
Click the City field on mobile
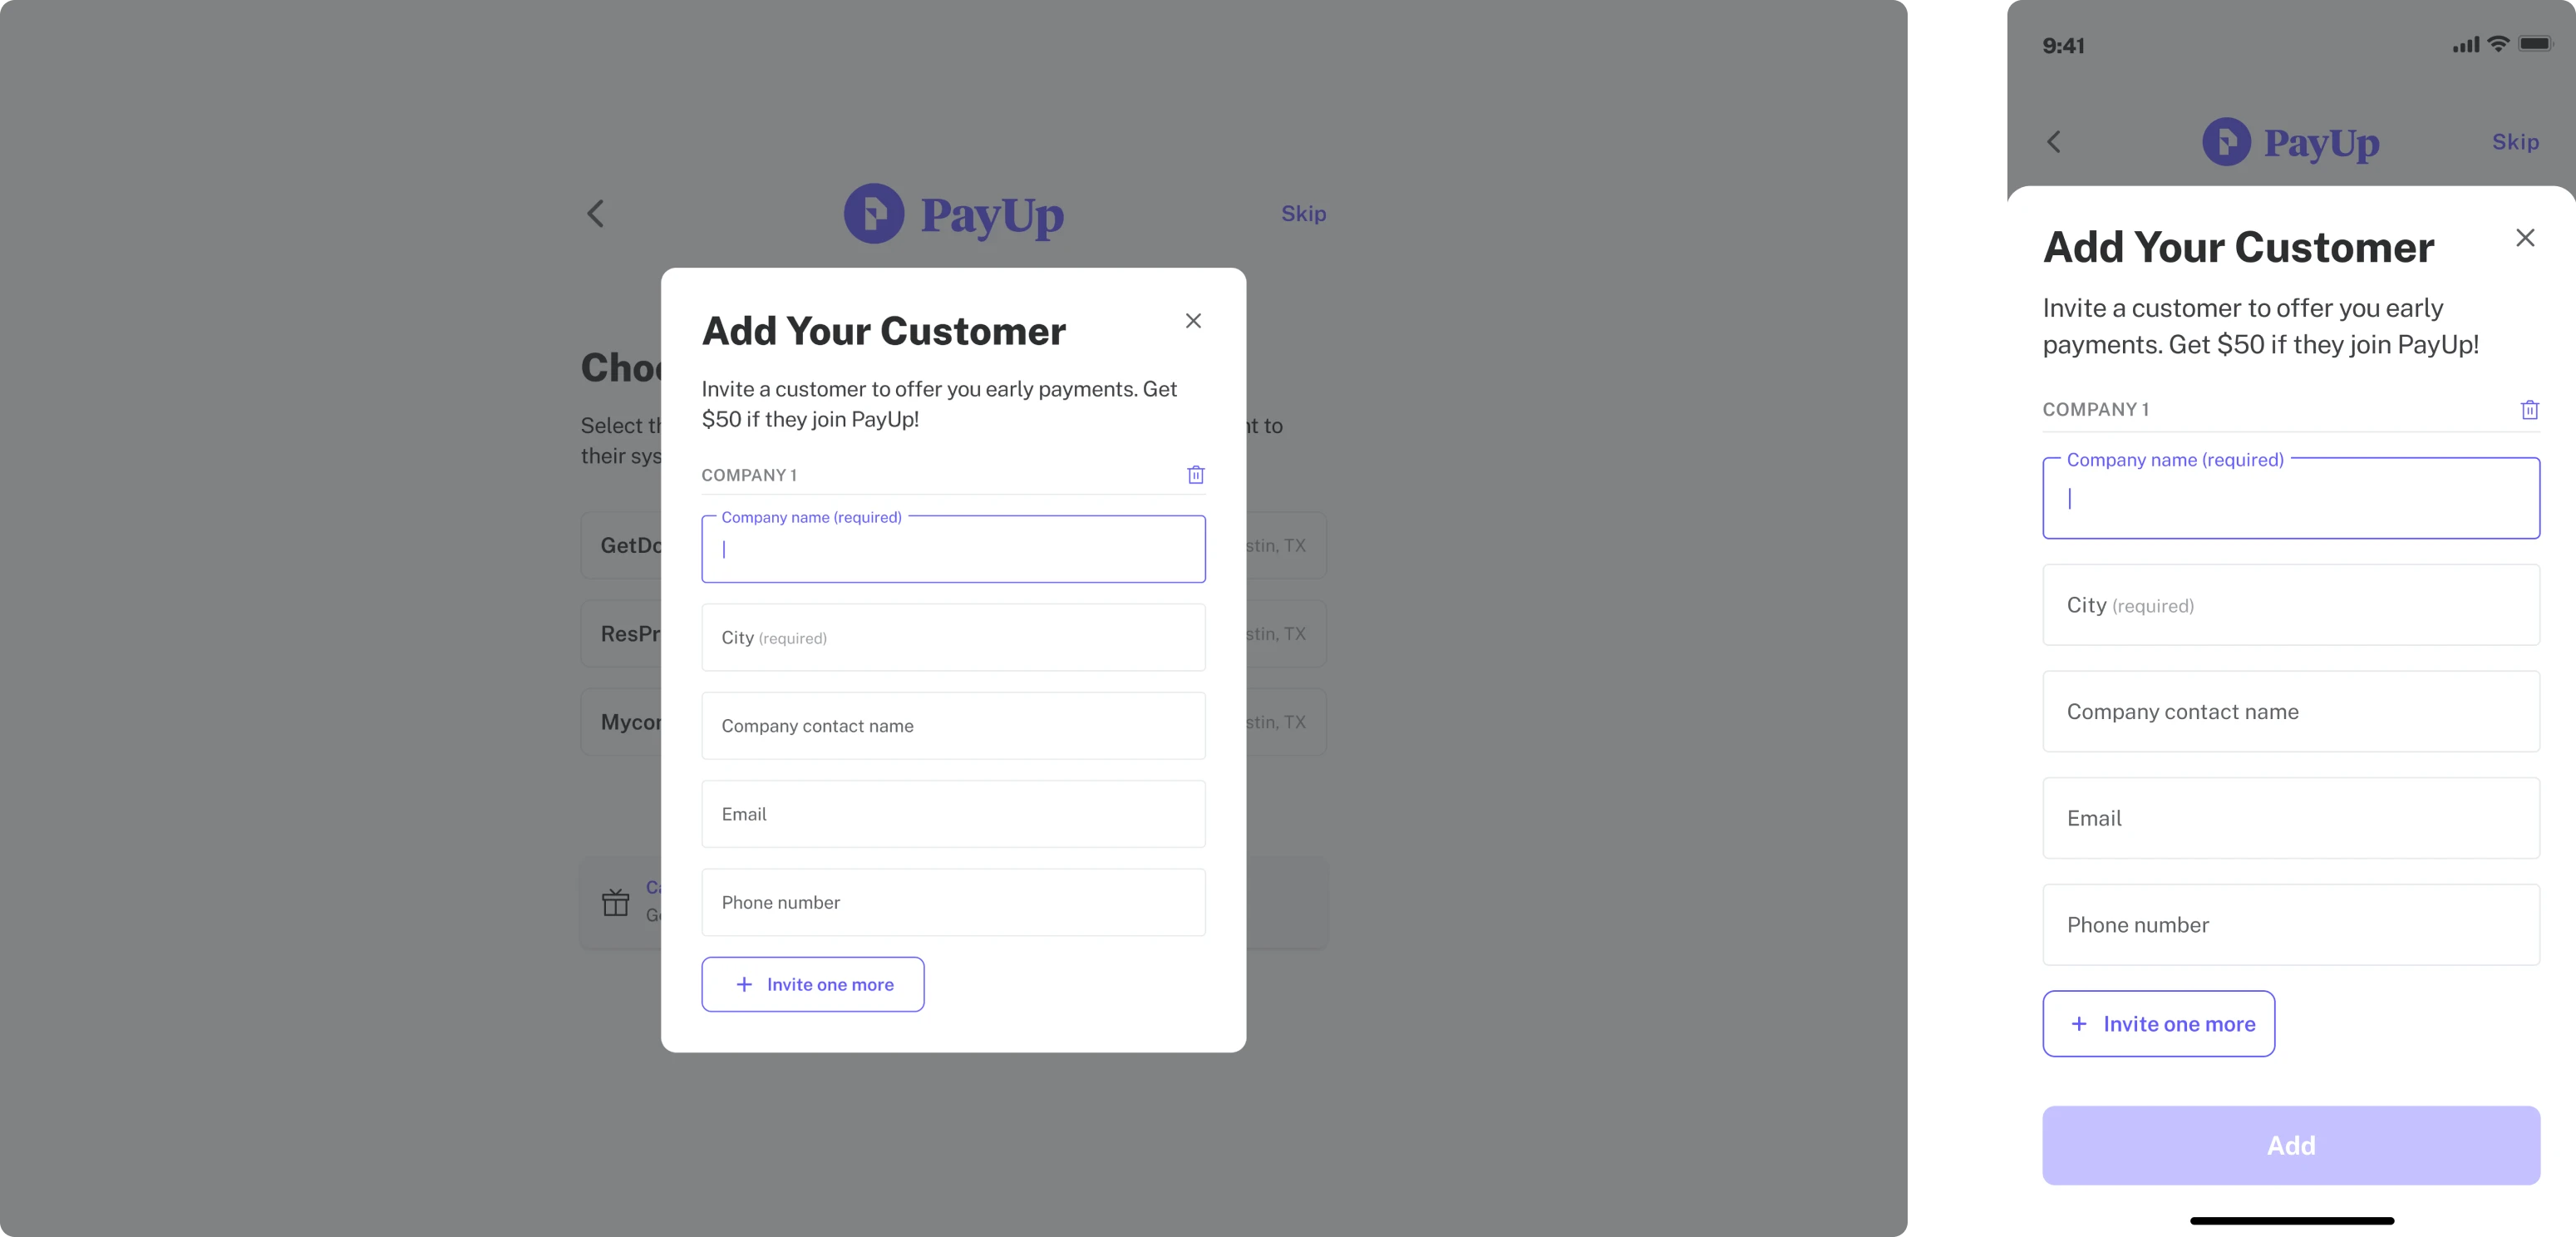click(2291, 605)
